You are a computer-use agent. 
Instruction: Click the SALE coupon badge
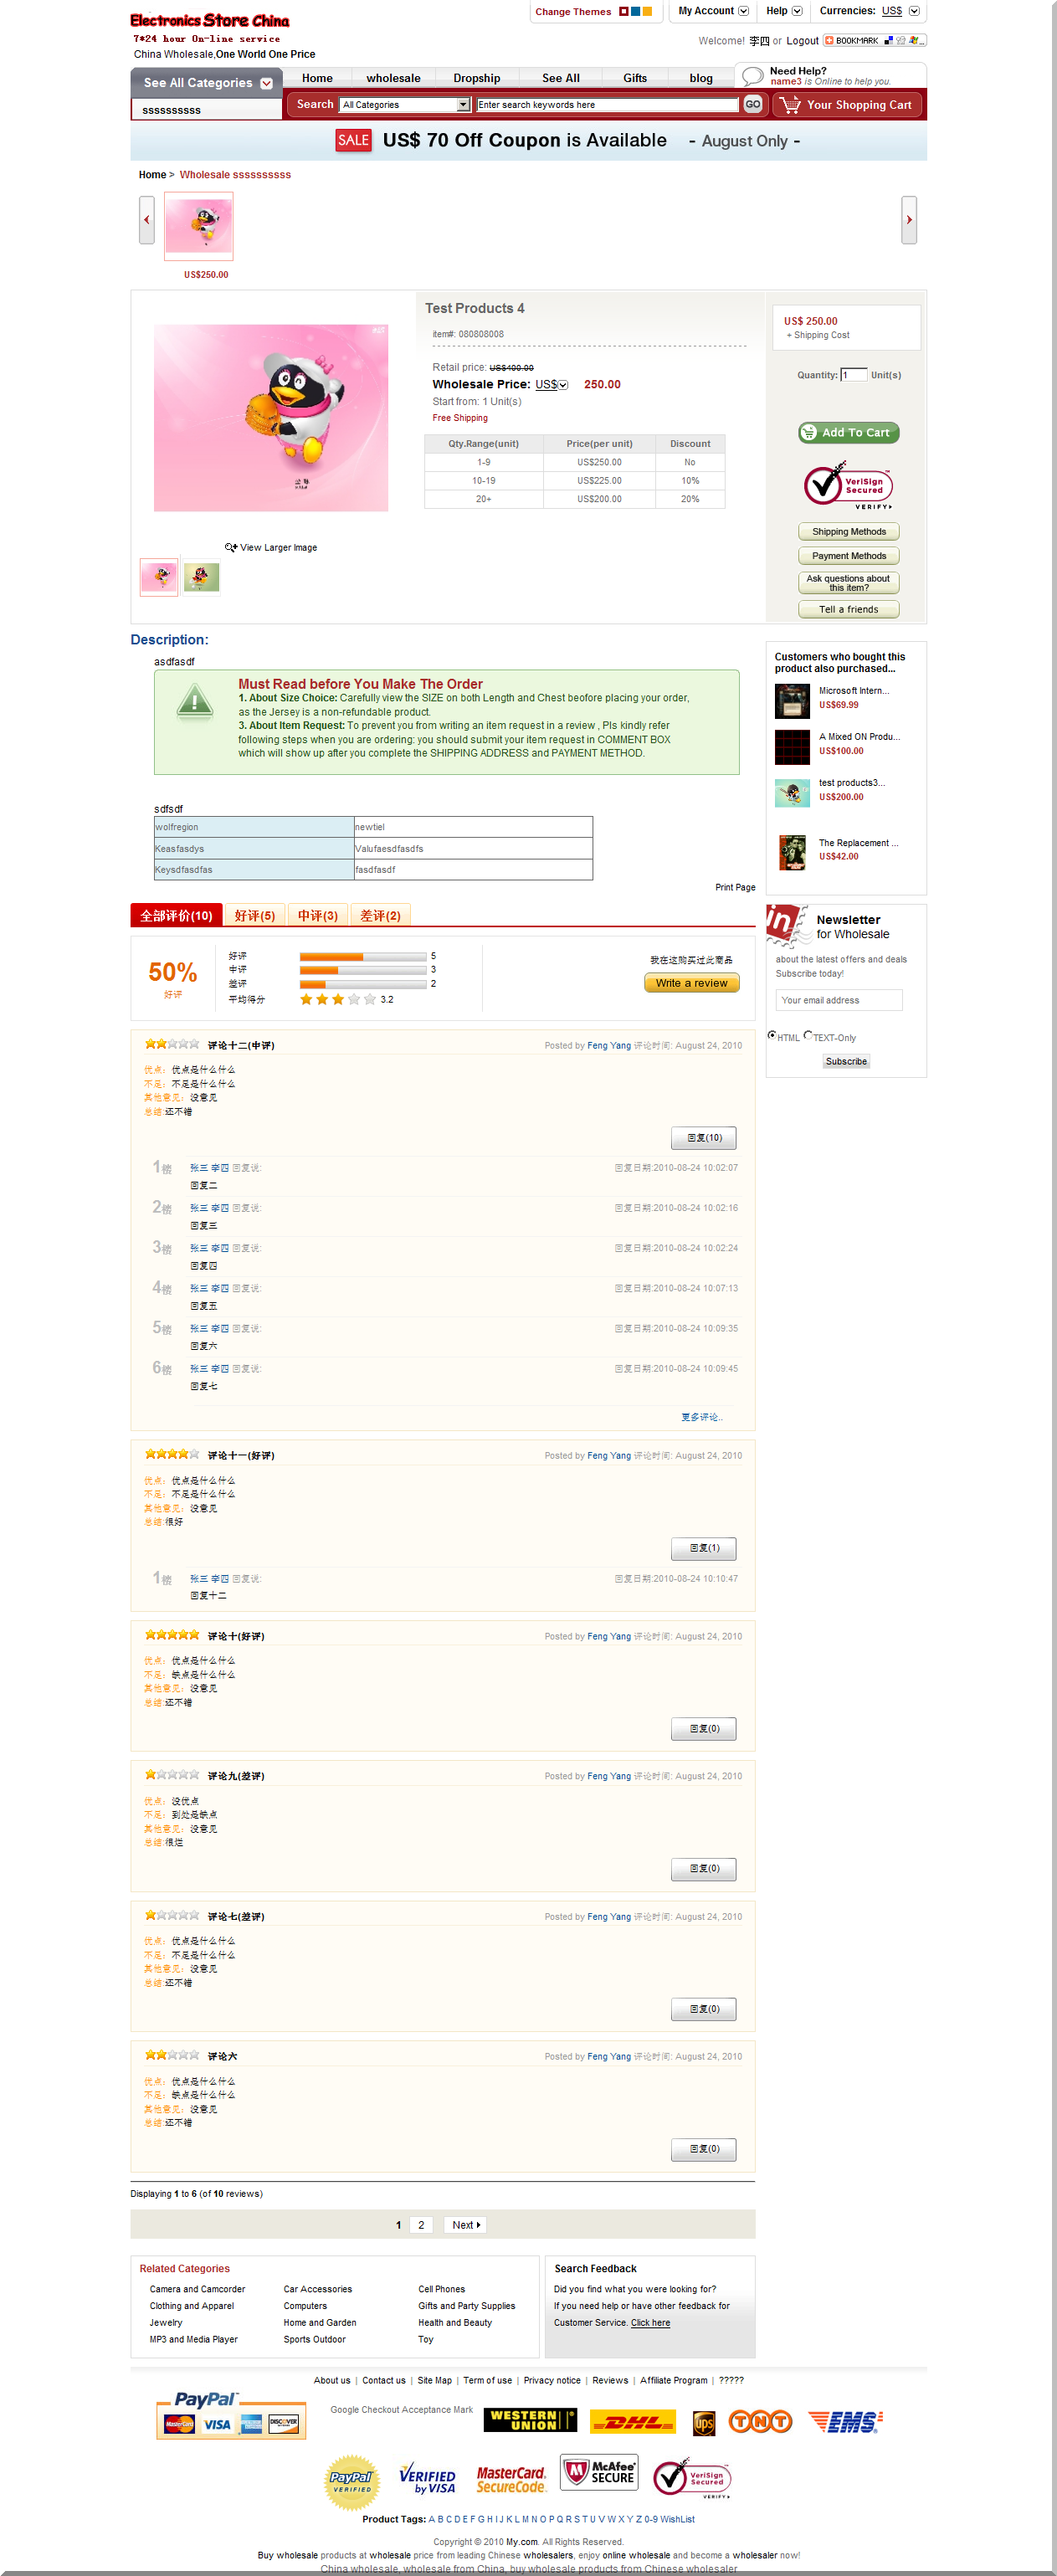click(x=353, y=141)
